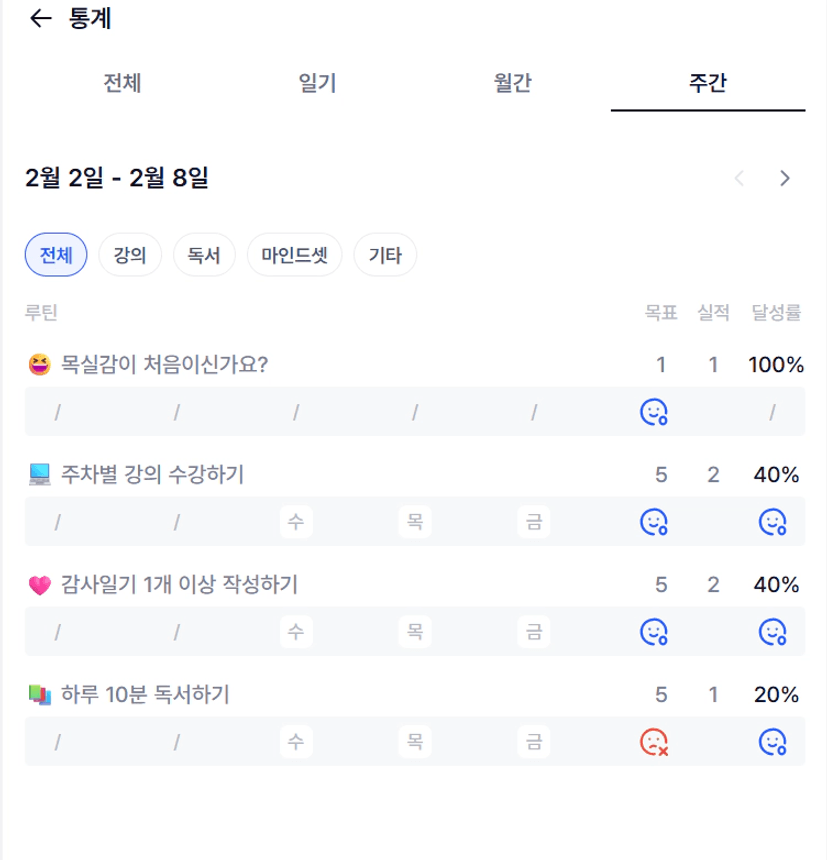This screenshot has width=827, height=860.
Task: Click last blue smiley in 주차별 강의 수강하기 row
Action: 772,522
